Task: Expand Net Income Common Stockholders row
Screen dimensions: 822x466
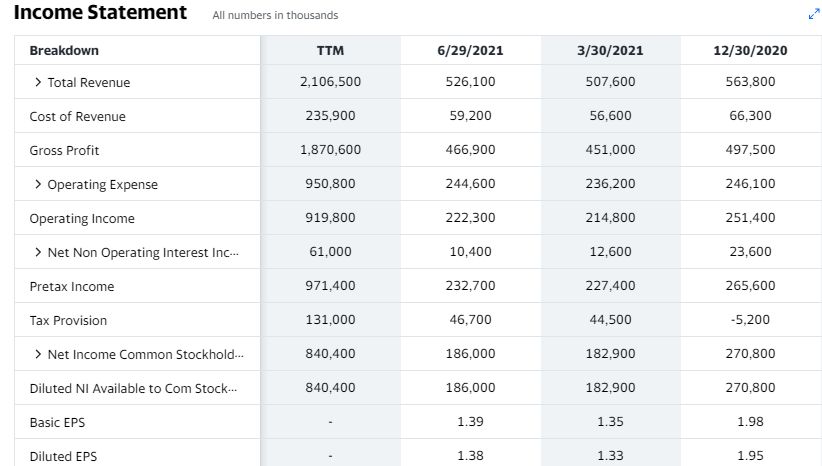Action: click(38, 354)
